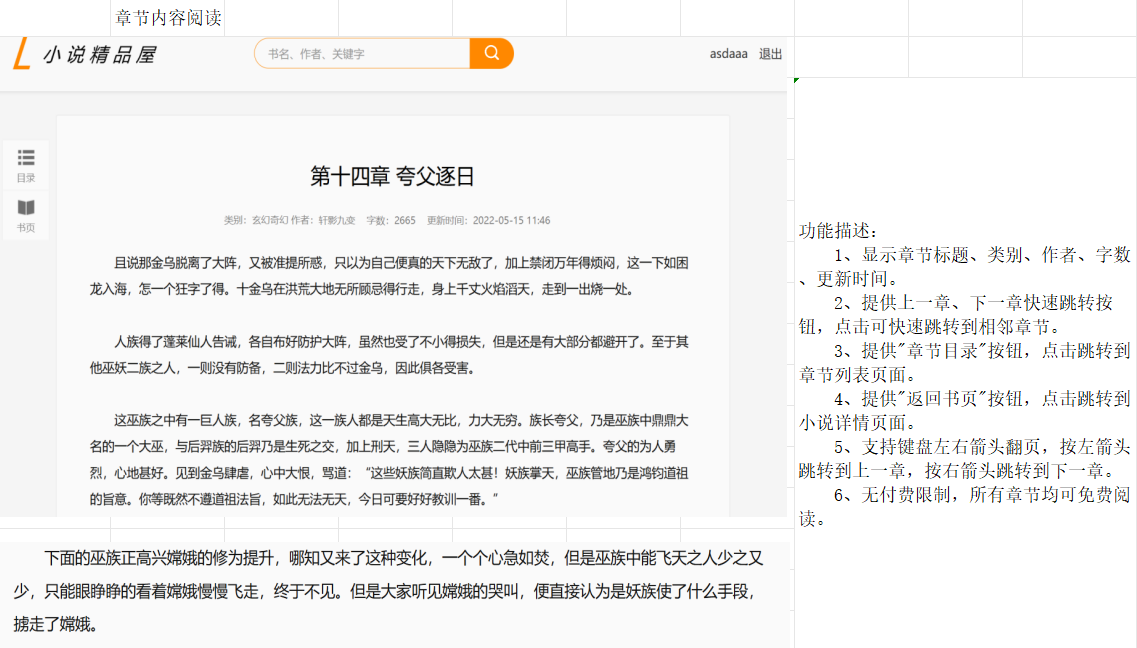Select the 功能描述 description text block
Viewport: 1137px width, 648px height.
coord(964,374)
